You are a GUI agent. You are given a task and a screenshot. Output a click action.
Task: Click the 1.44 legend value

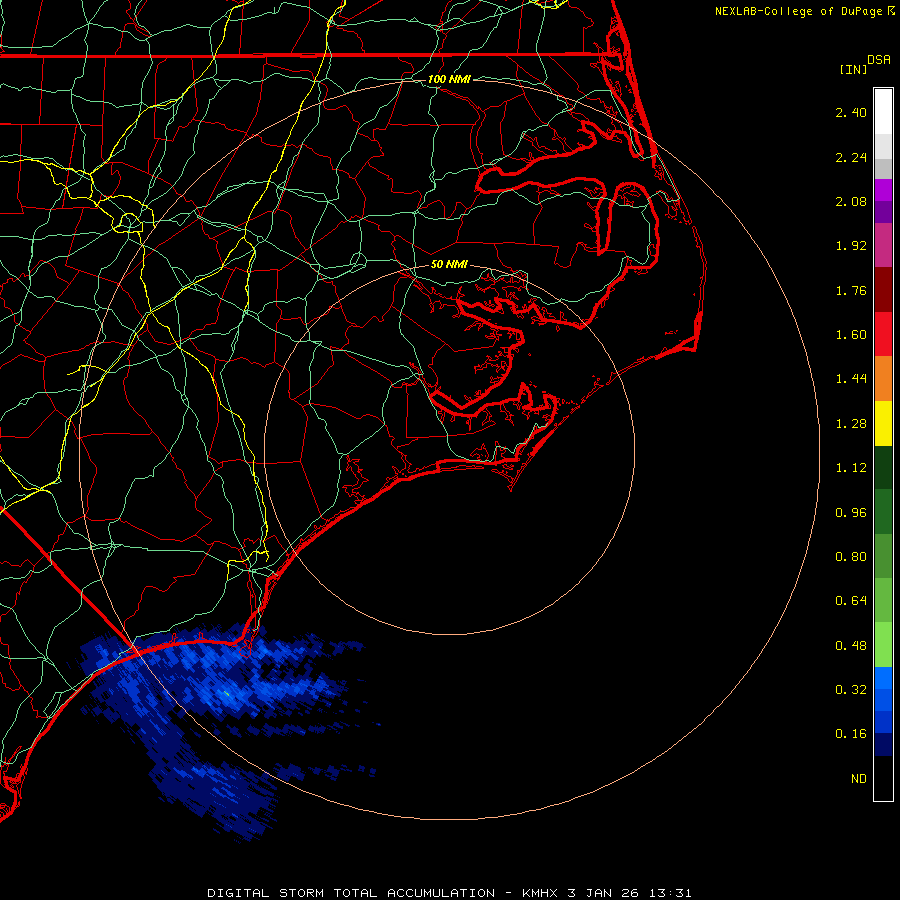tap(851, 379)
